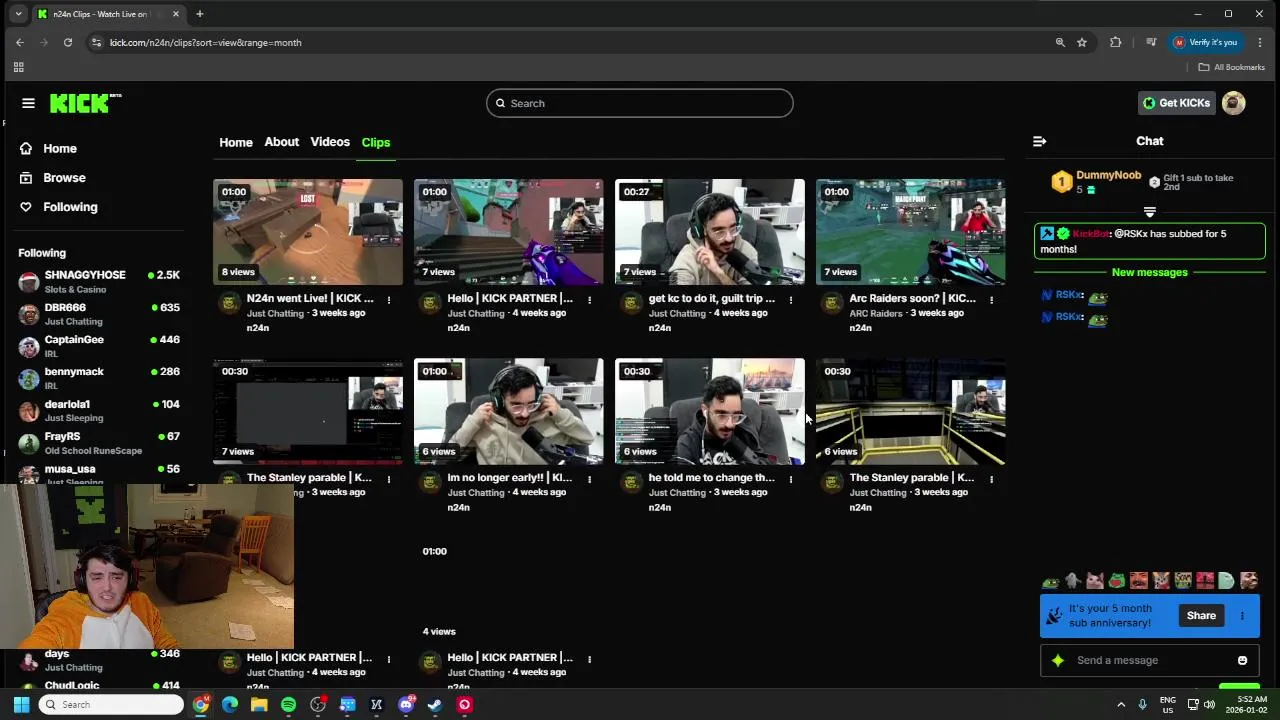Click the search field on Kick
The width and height of the screenshot is (1280, 720).
tap(640, 103)
